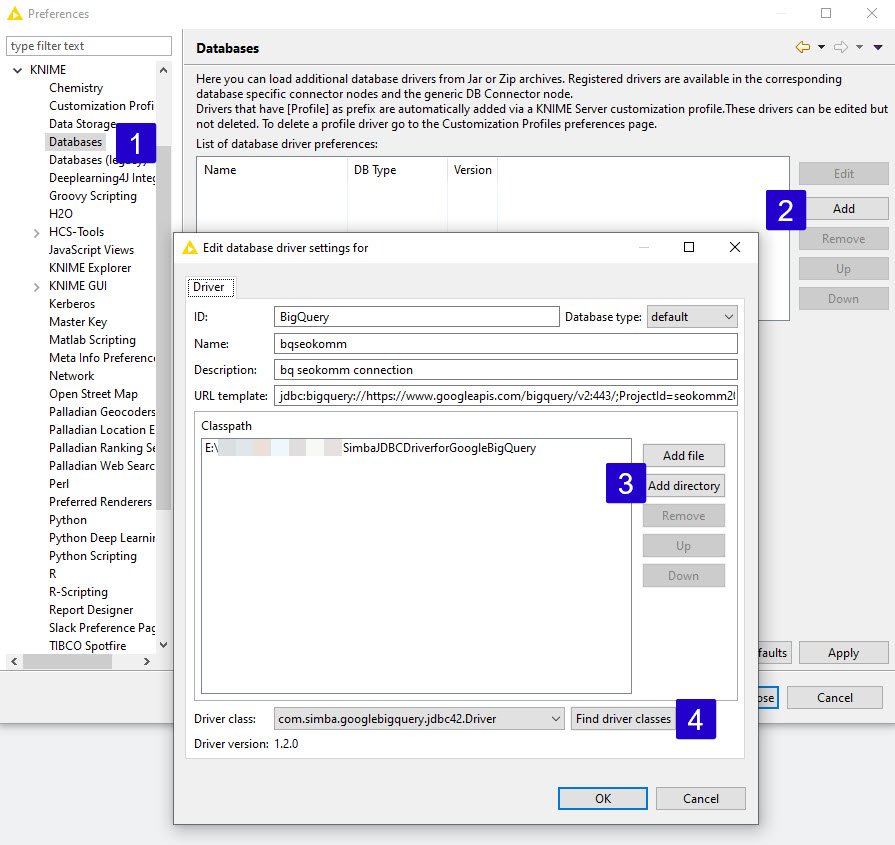
Task: Collapse the KNIME tree node
Action: [18, 70]
